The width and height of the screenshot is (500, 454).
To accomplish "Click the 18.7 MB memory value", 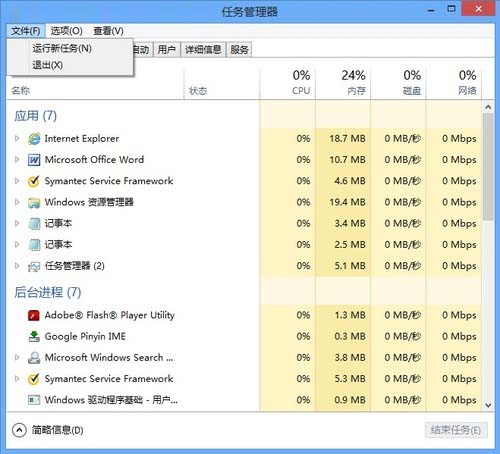I will point(347,139).
